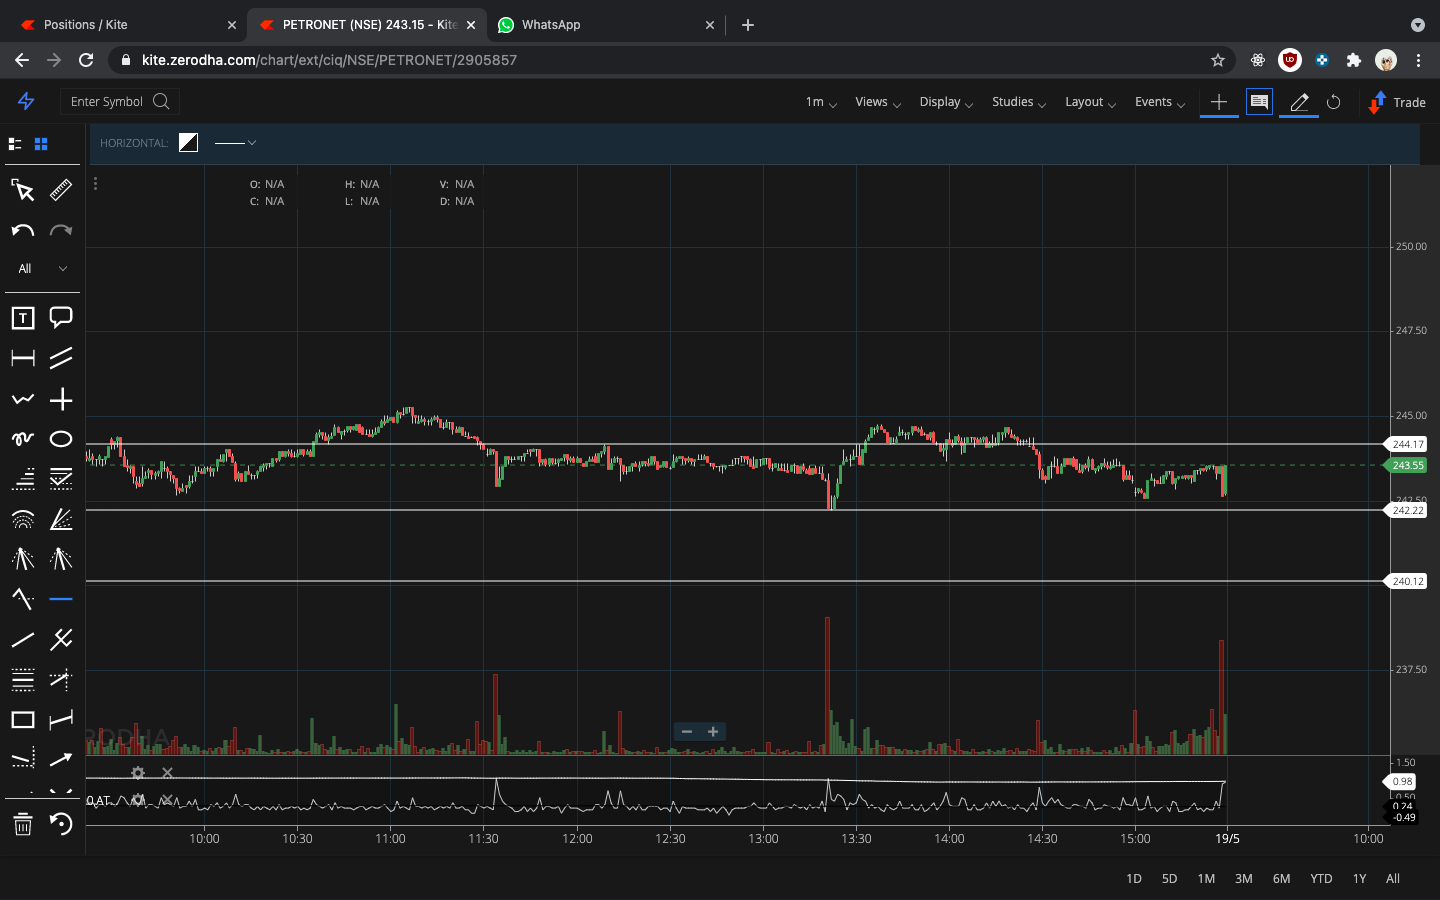This screenshot has width=1440, height=900.
Task: Toggle the drawing tools pencil in the toolbar
Action: click(x=1297, y=101)
